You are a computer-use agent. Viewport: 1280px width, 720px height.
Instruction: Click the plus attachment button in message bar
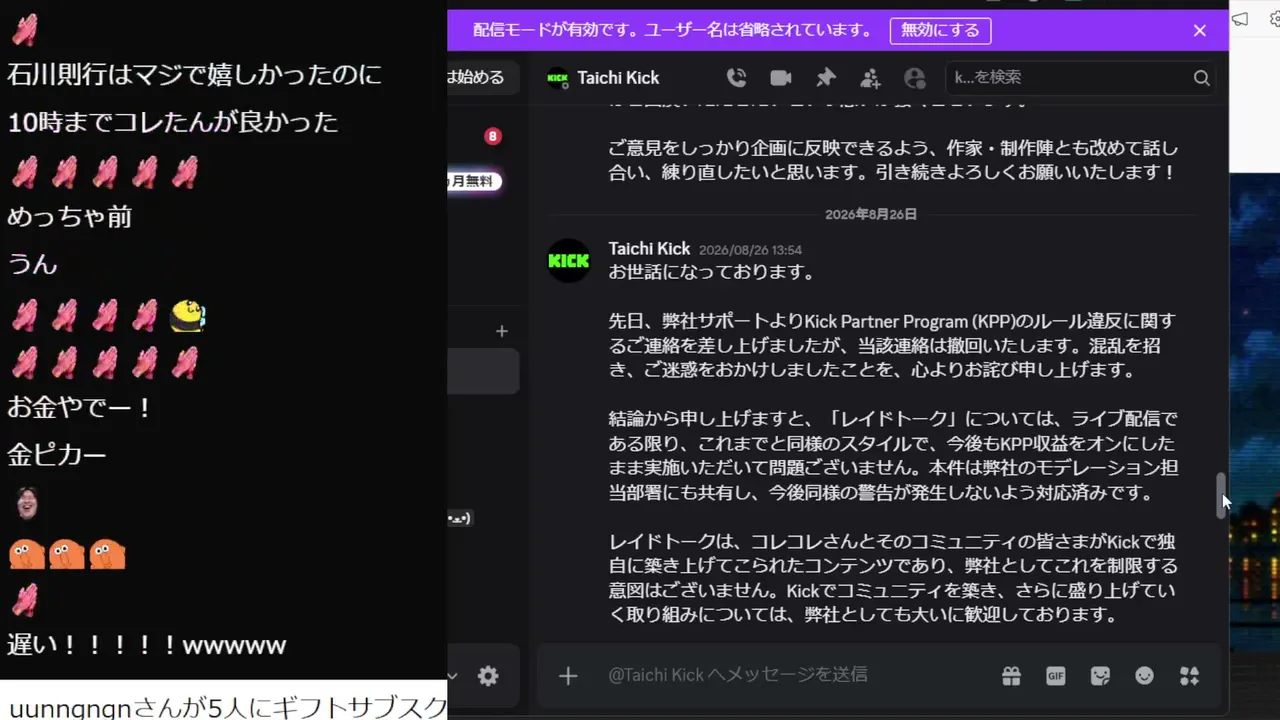point(568,676)
